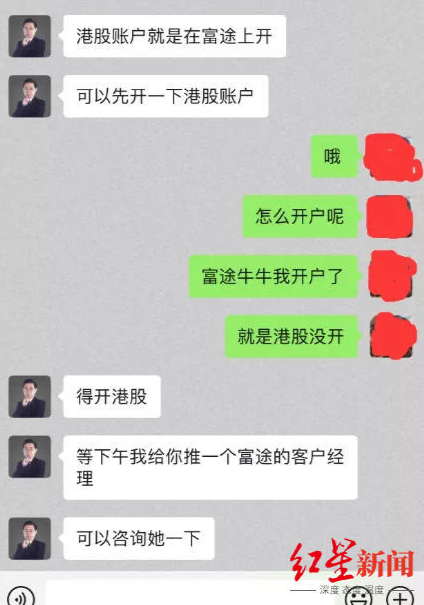Open contact avatar beside 港股账户就是在富途上开
The image size is (424, 605).
tap(30, 36)
